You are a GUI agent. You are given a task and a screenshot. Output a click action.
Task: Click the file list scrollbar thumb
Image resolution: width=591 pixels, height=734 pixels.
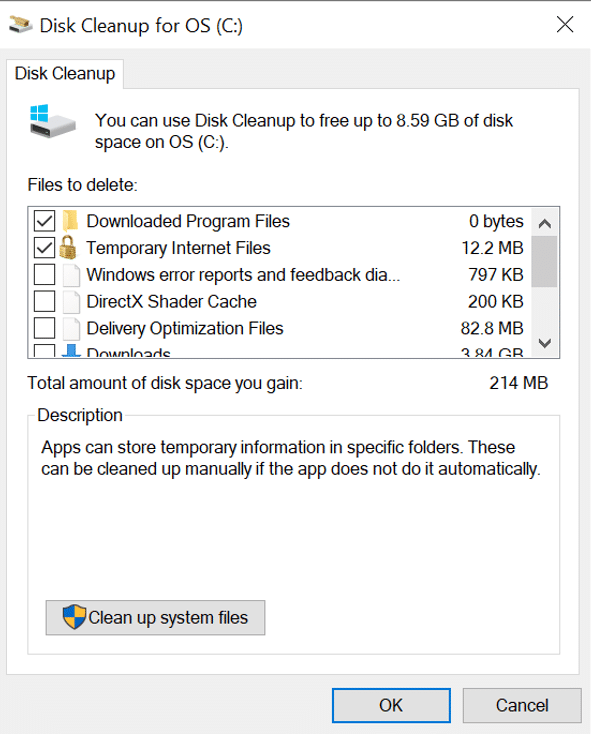pos(544,261)
